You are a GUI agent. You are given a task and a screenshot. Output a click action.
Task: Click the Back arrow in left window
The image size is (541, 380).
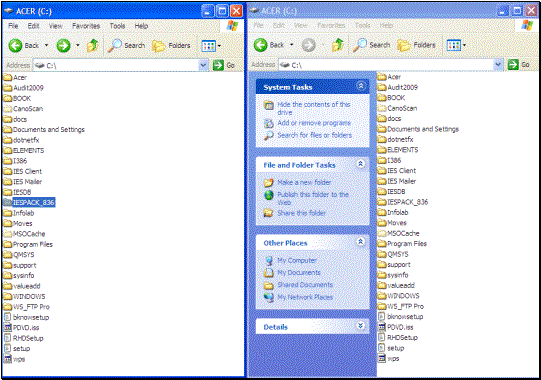point(15,46)
